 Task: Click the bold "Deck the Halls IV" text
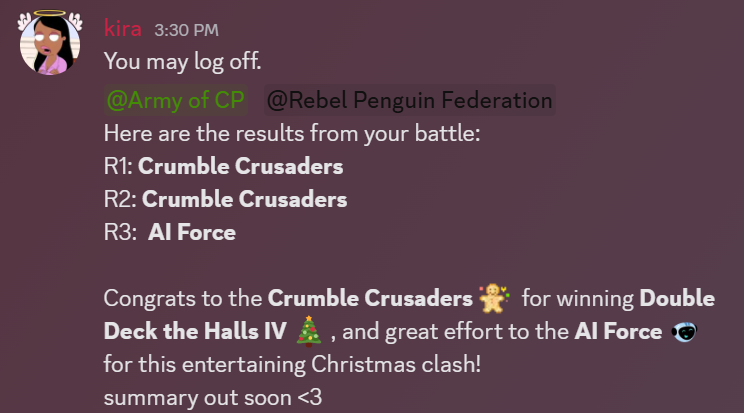(x=194, y=331)
